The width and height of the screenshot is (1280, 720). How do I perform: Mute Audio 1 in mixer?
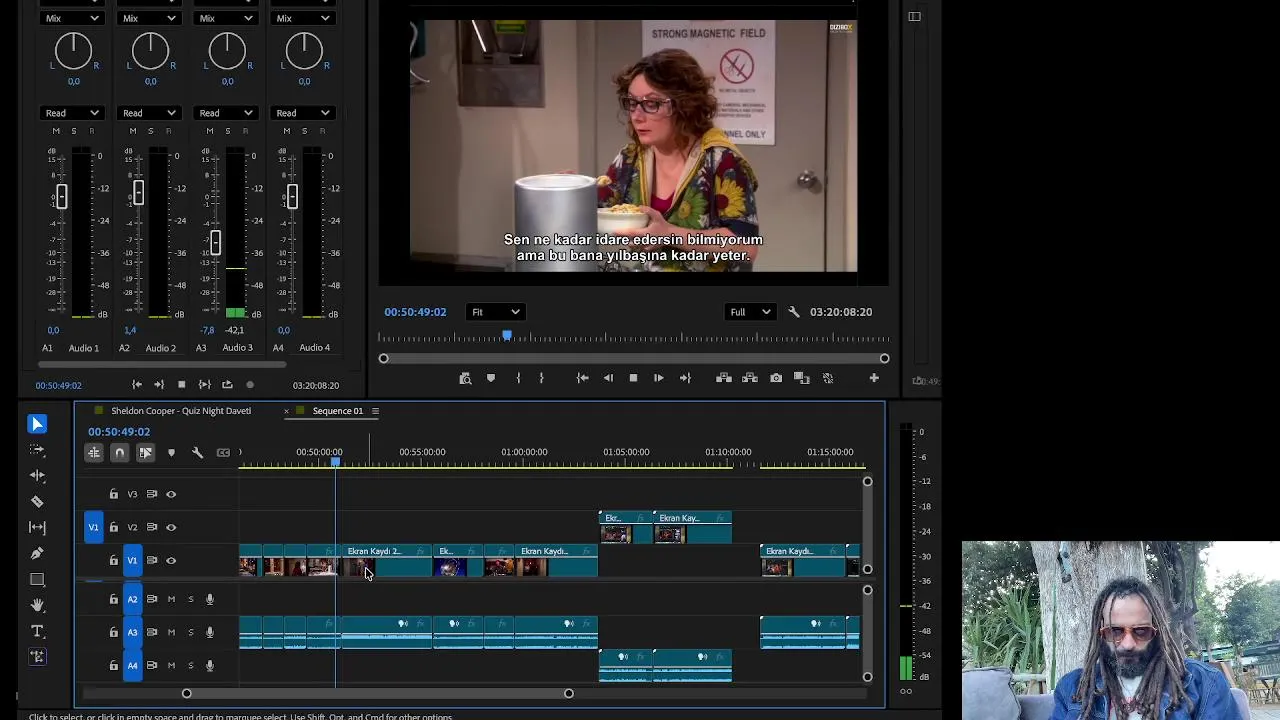pyautogui.click(x=56, y=131)
